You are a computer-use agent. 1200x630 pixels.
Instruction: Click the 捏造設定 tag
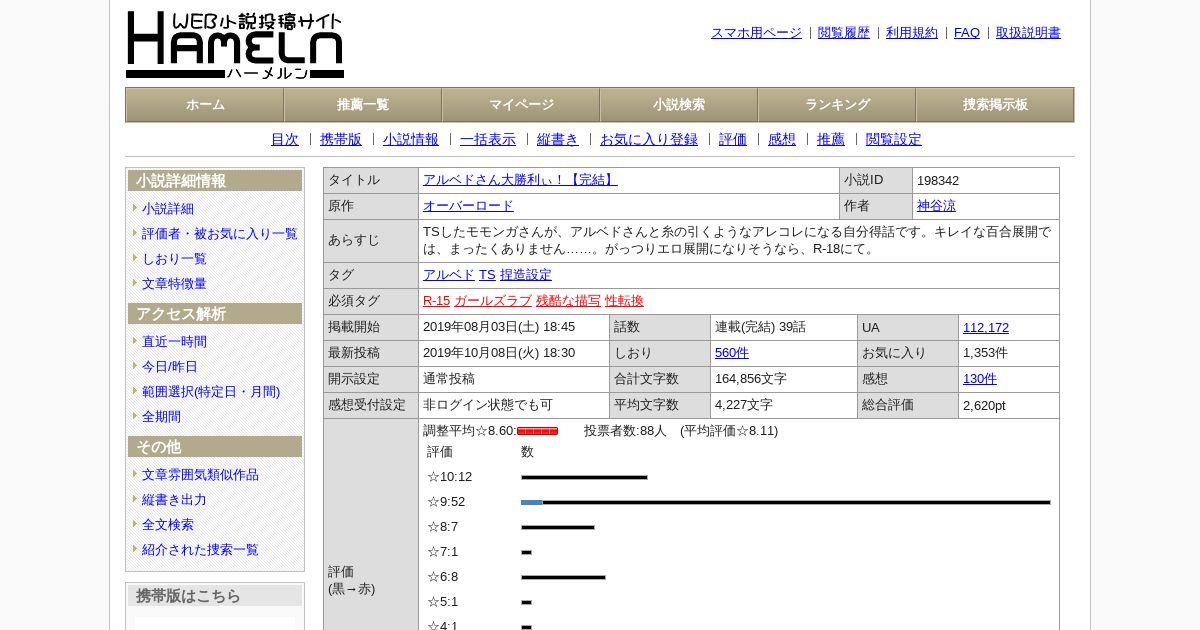coord(526,275)
